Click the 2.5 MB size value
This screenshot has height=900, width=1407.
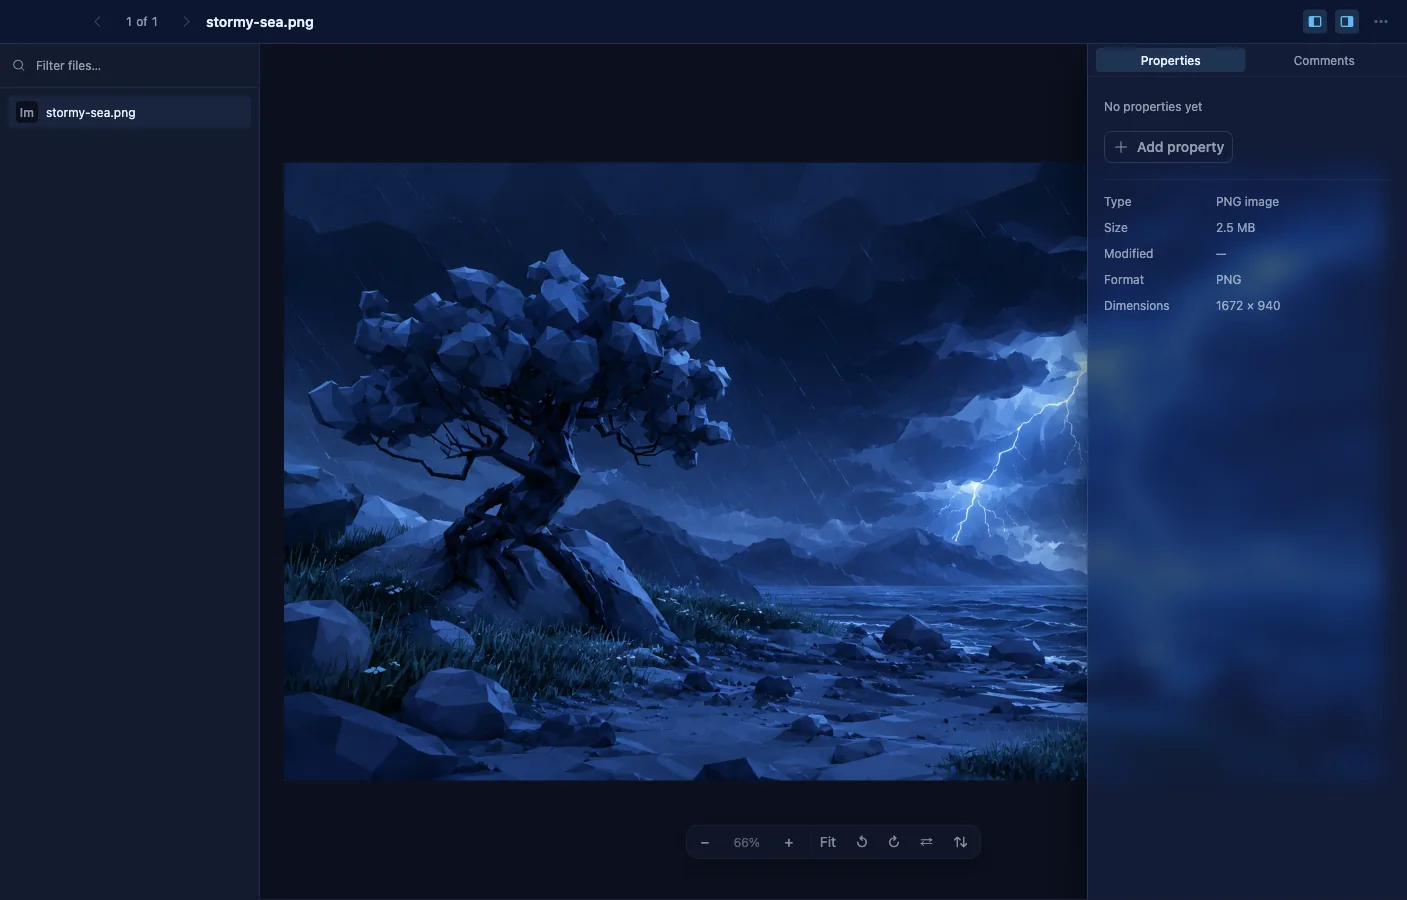pos(1235,227)
